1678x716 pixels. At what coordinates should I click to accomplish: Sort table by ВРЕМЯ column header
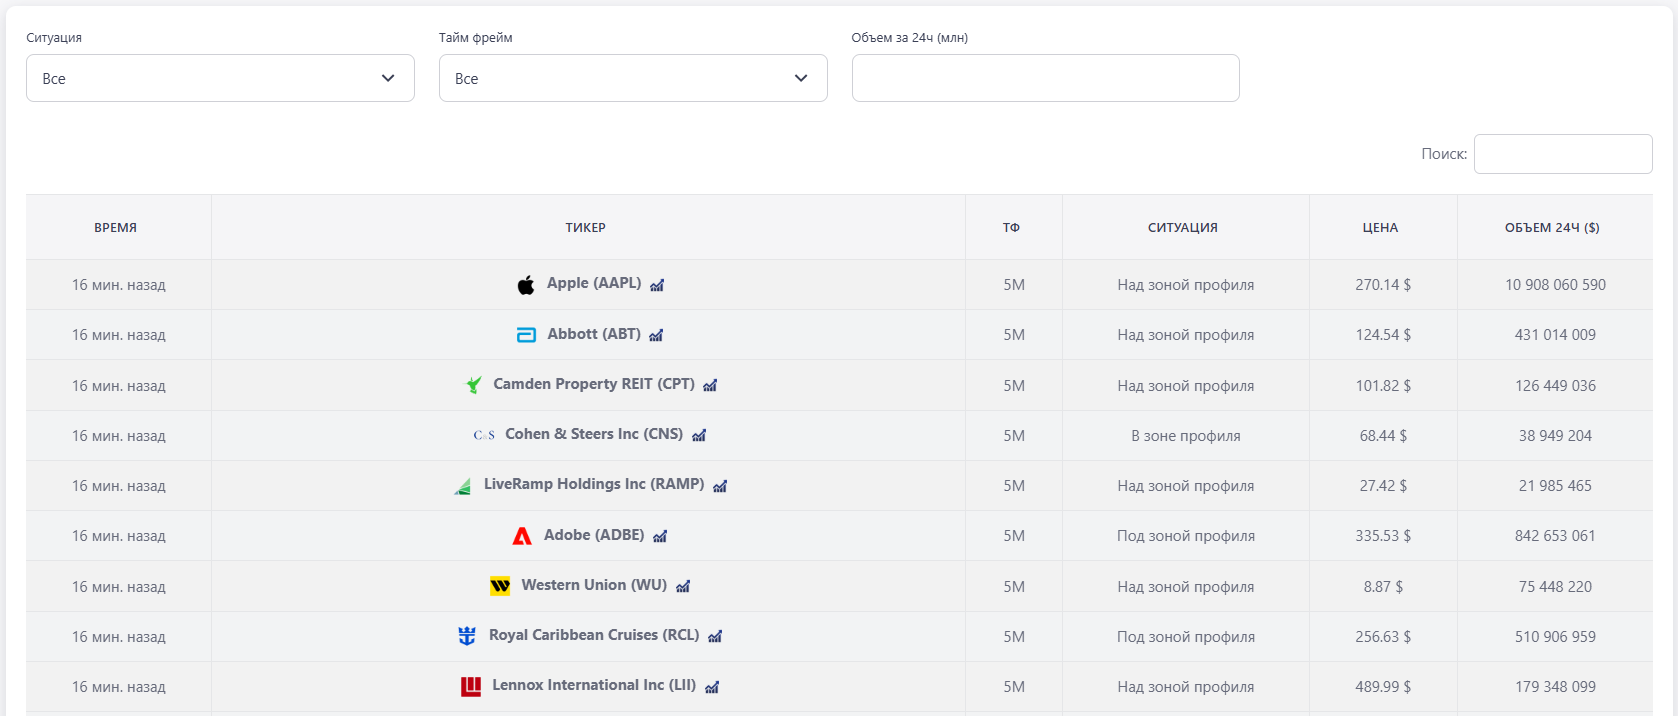(x=116, y=228)
